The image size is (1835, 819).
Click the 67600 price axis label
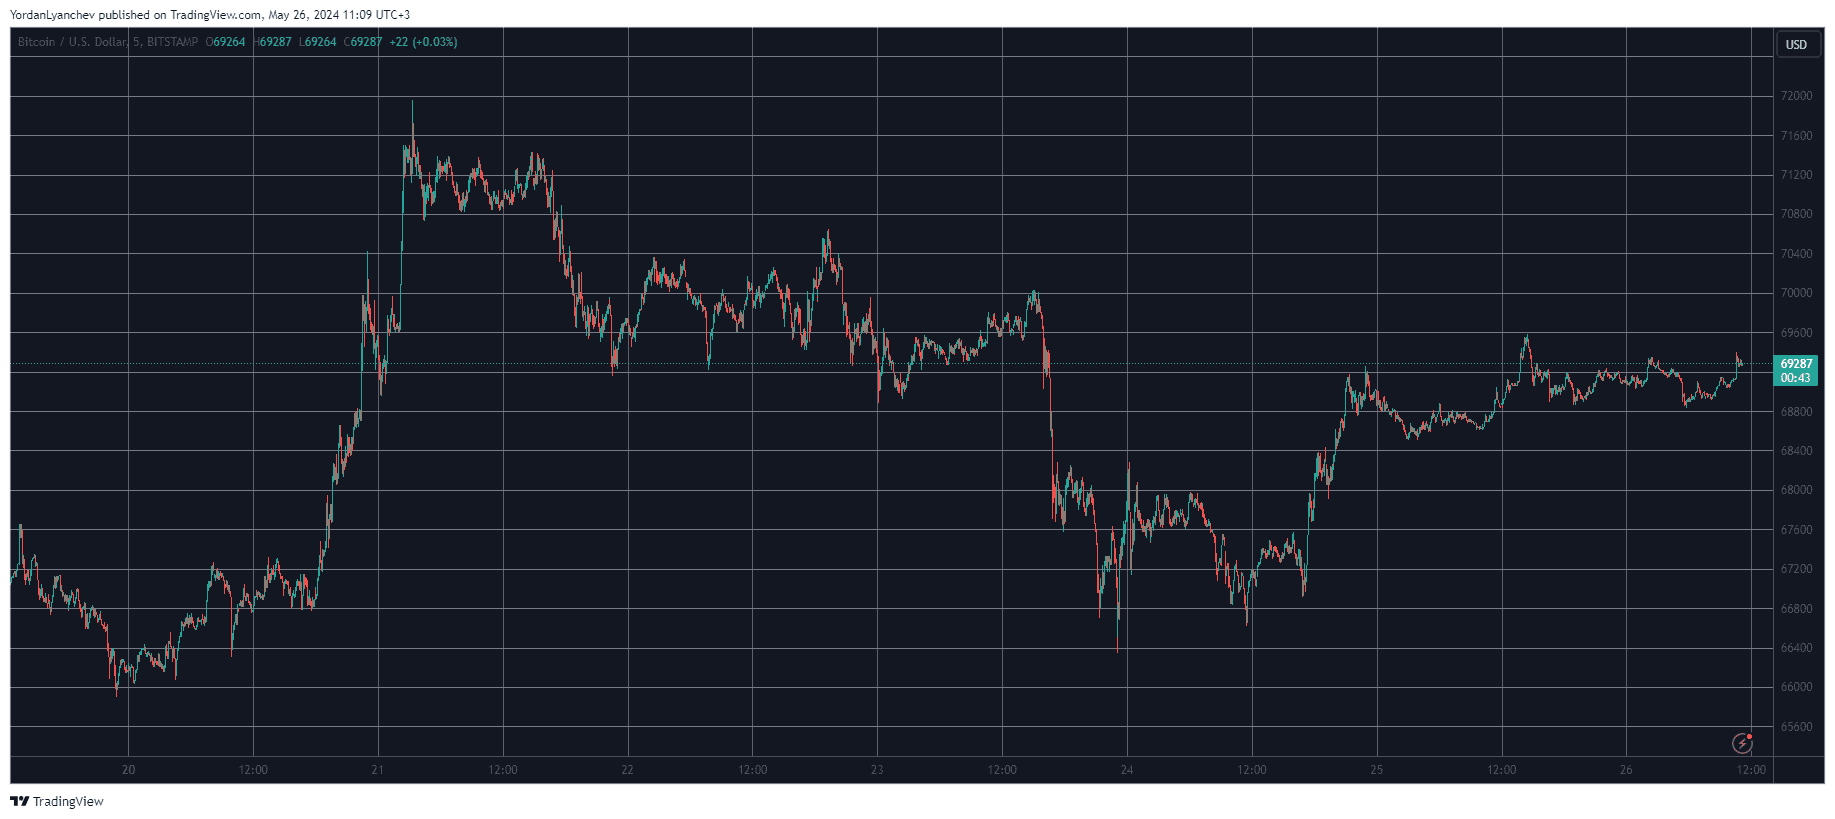pyautogui.click(x=1796, y=530)
